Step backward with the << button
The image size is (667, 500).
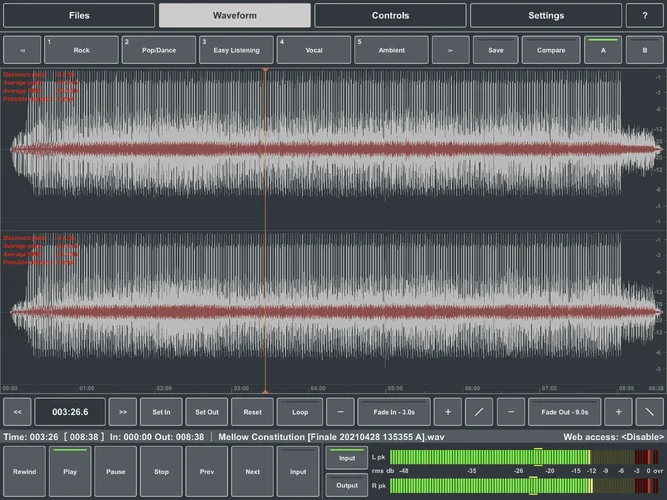17,411
